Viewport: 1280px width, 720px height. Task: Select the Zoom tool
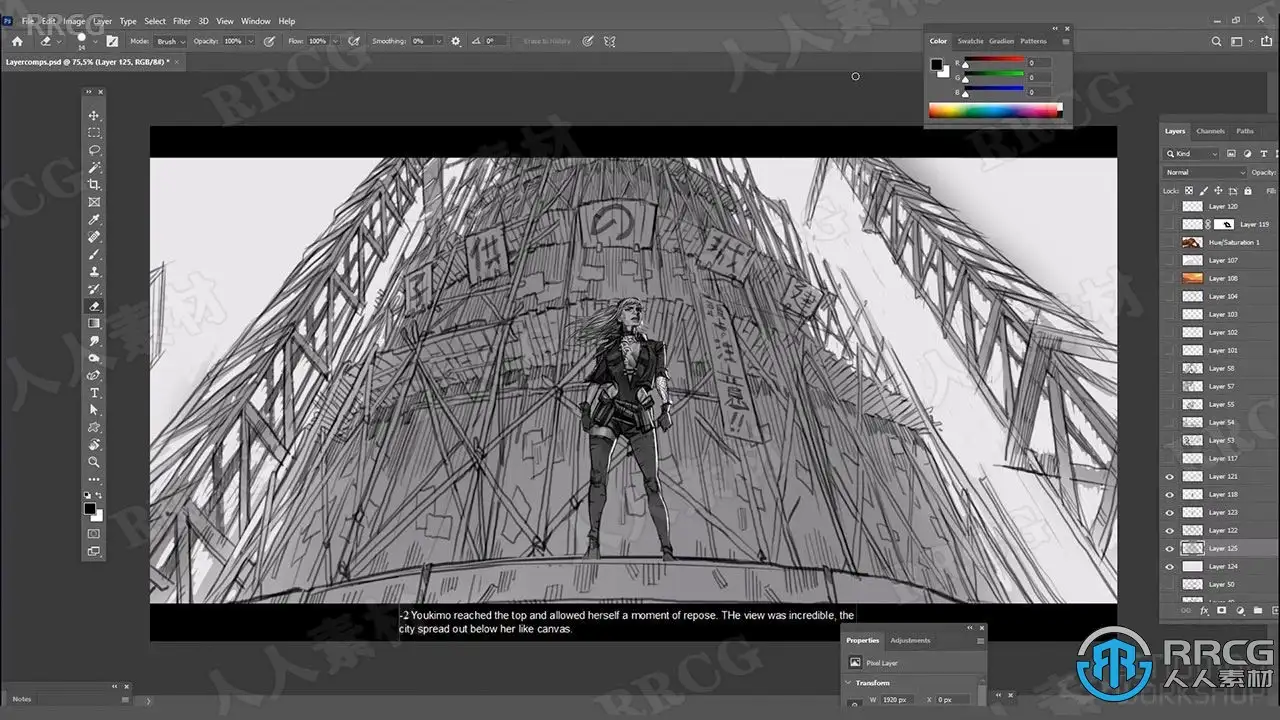pyautogui.click(x=94, y=462)
